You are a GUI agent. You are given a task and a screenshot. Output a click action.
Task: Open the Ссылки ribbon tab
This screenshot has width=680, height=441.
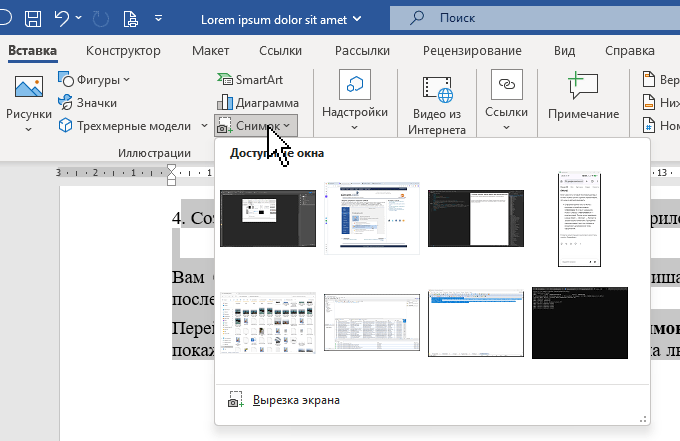click(280, 50)
